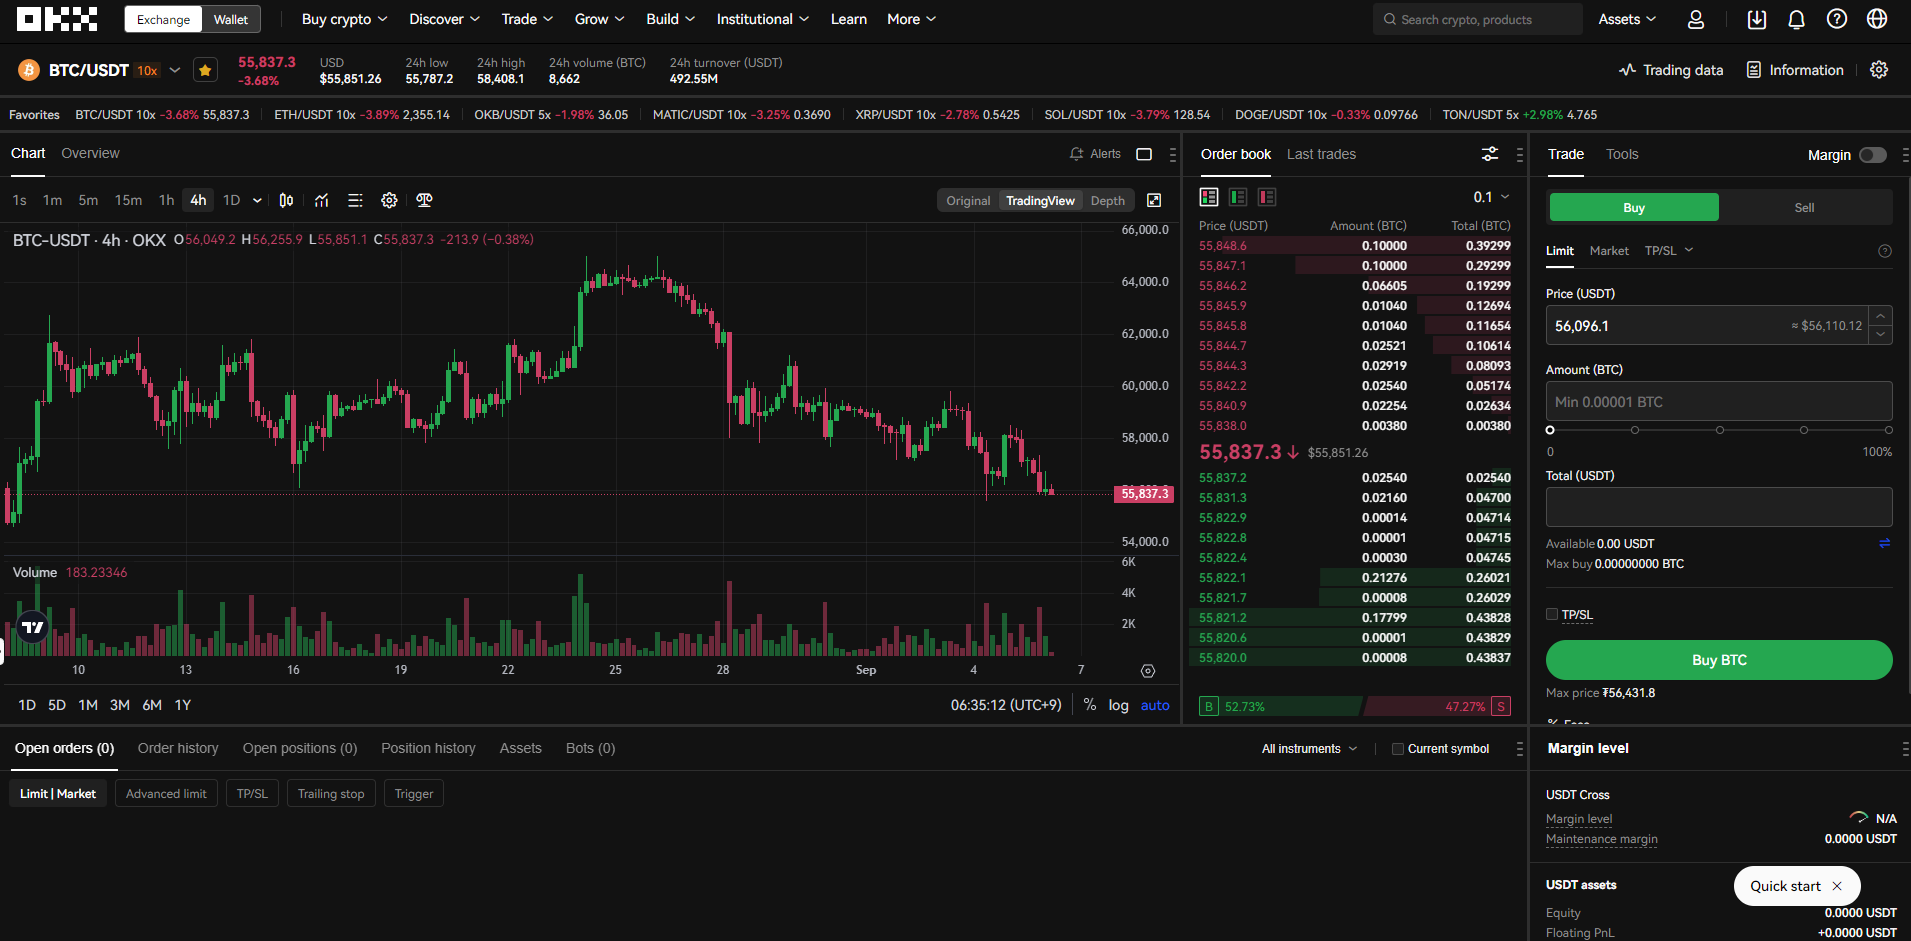Screen dimensions: 1911x941
Task: Expand the Grow menu
Action: 599,19
